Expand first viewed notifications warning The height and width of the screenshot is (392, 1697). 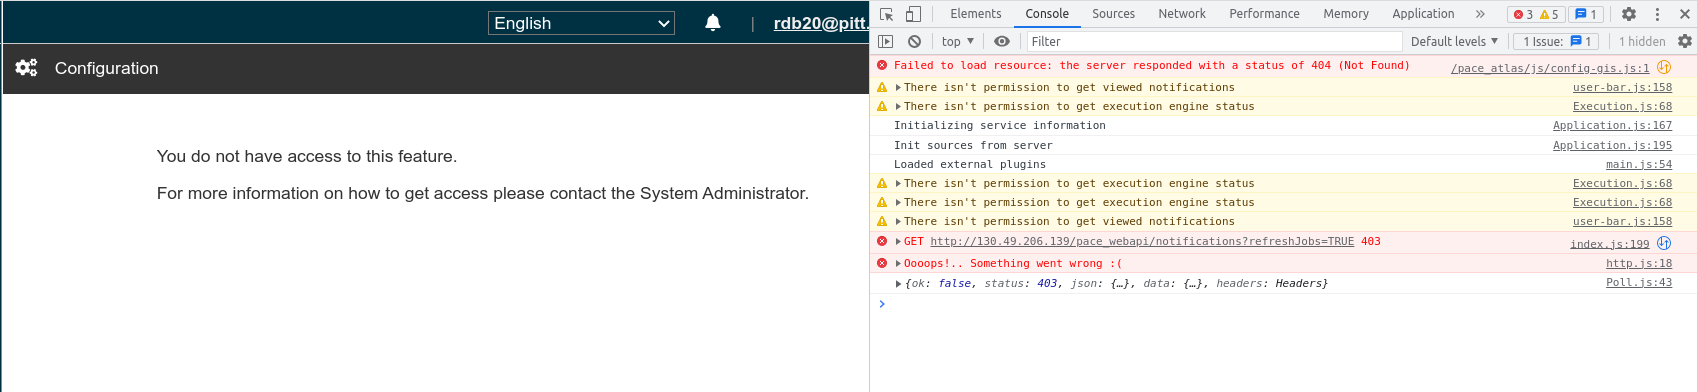[898, 88]
